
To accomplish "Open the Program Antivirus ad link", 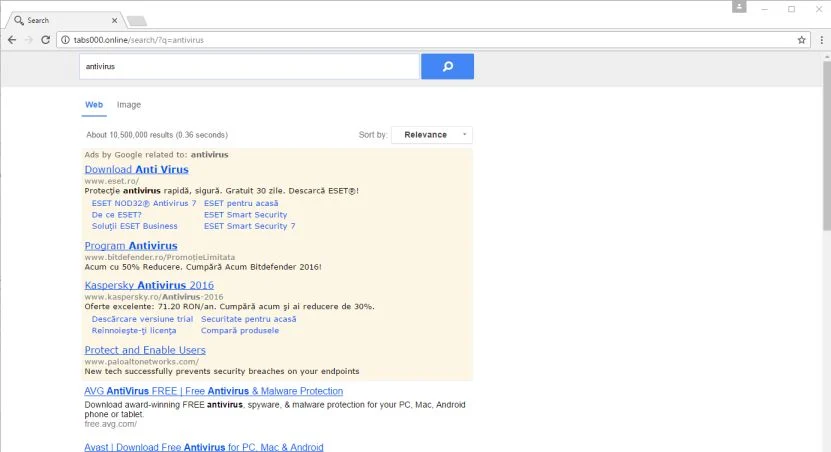I will 131,246.
